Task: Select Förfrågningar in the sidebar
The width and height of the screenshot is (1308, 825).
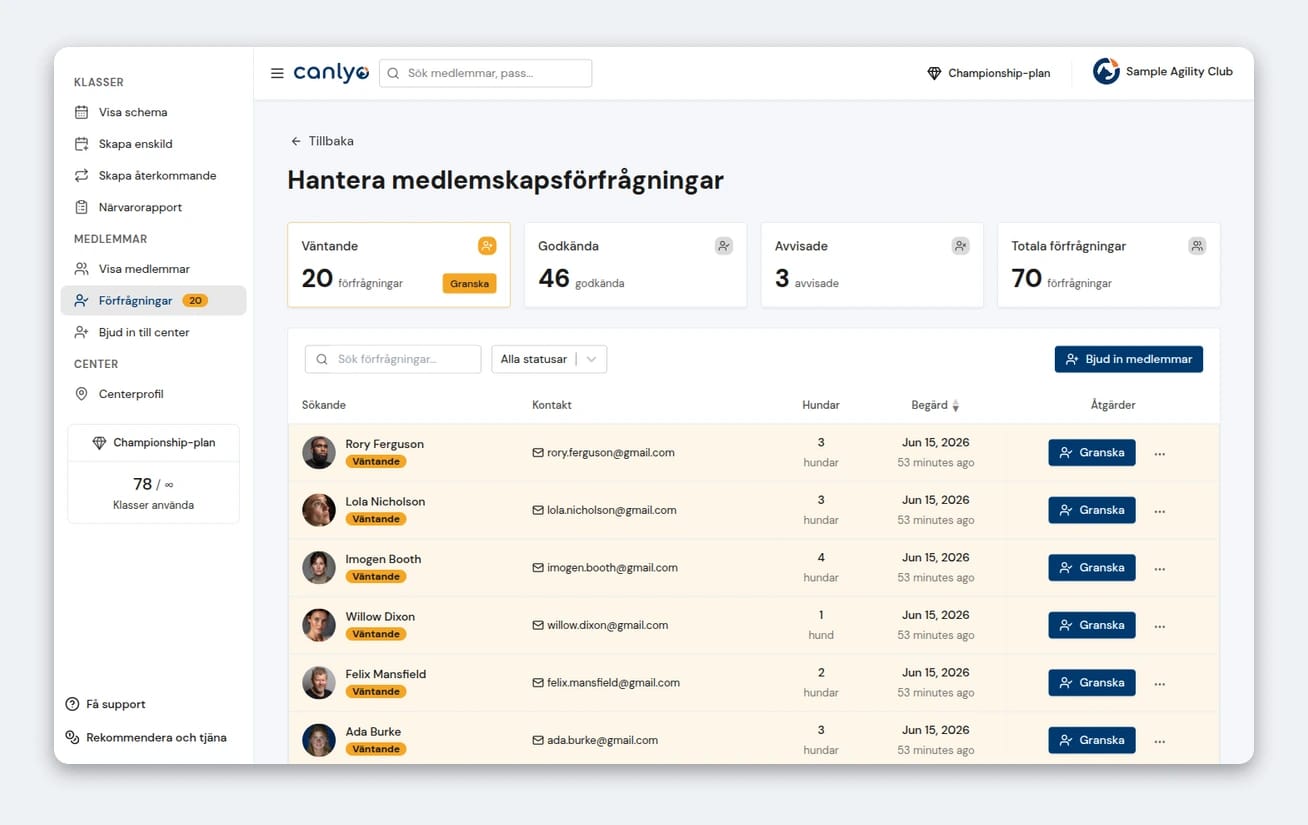Action: pyautogui.click(x=153, y=300)
